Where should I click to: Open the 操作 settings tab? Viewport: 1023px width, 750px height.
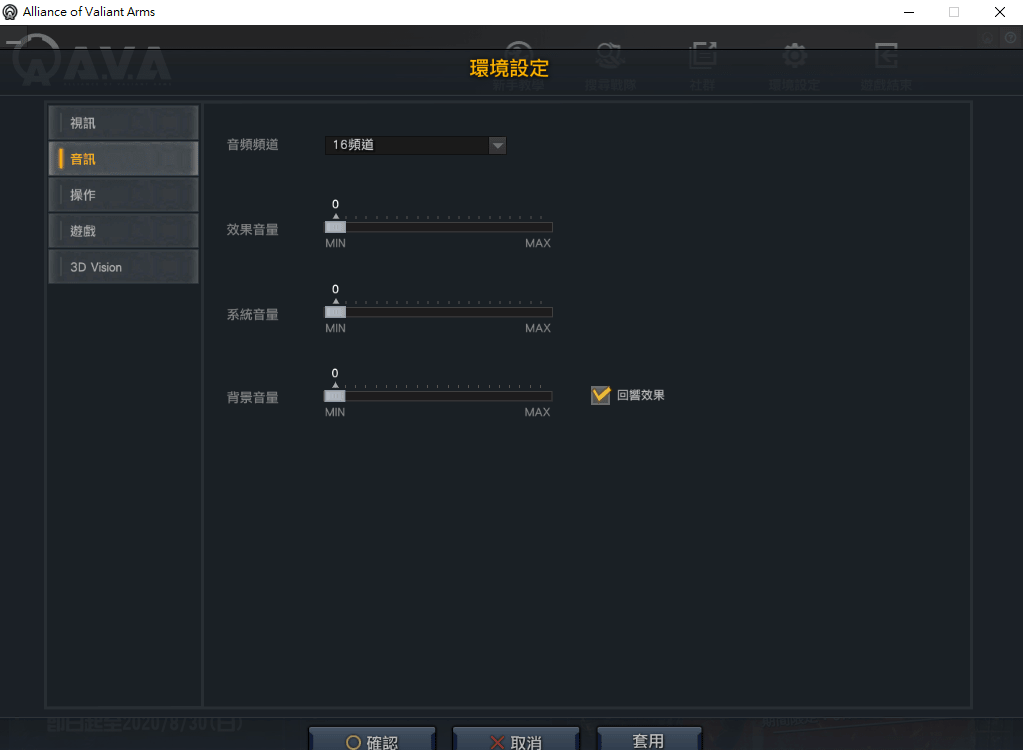pos(124,195)
